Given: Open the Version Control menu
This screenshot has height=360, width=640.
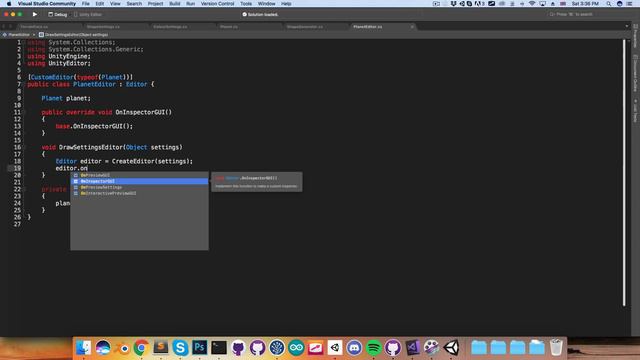Looking at the screenshot, I should pyautogui.click(x=218, y=4).
